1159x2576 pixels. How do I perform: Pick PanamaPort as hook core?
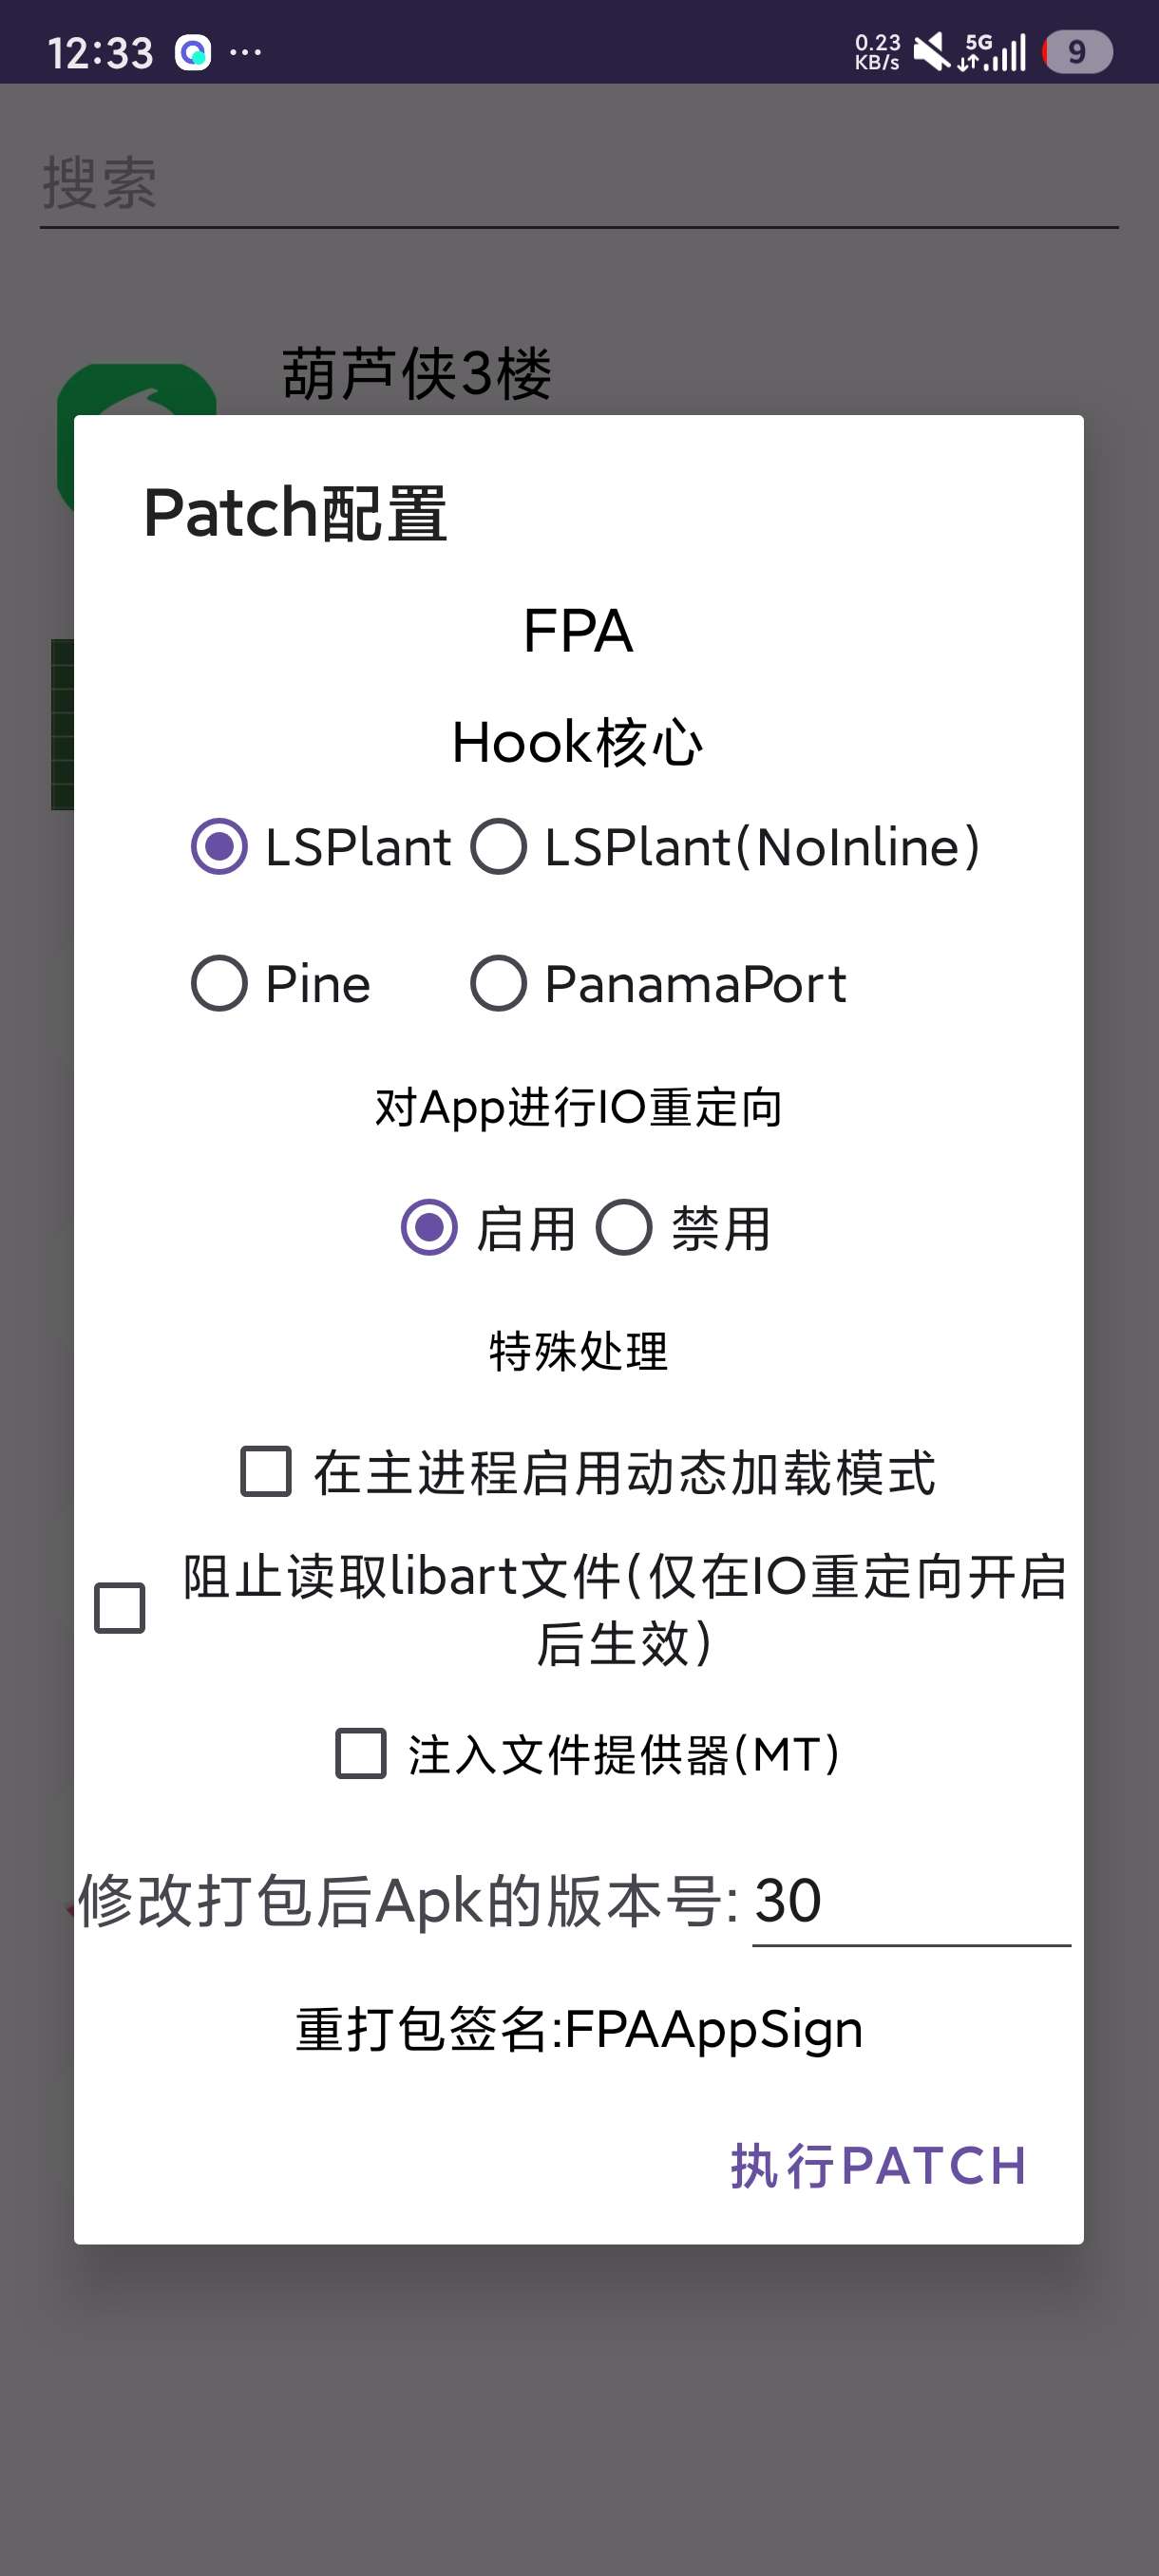click(x=499, y=984)
